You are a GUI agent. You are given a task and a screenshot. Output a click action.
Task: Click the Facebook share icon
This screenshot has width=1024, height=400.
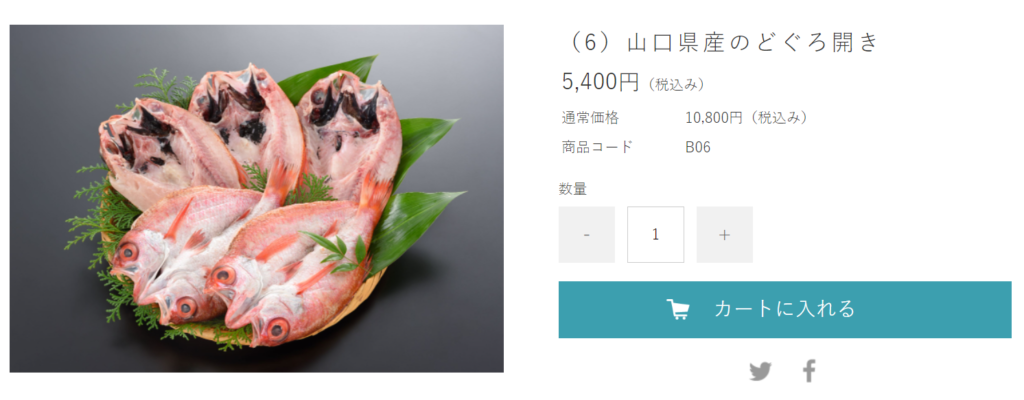[809, 371]
